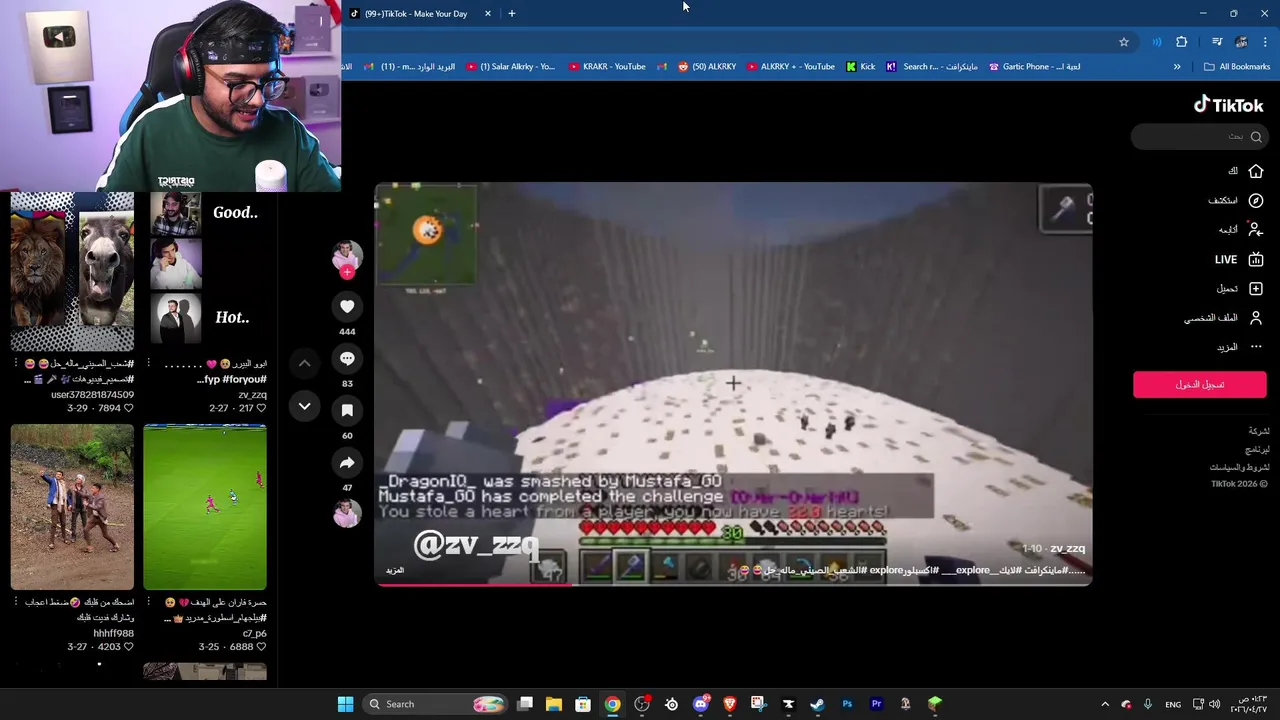Viewport: 1280px width, 720px height.
Task: Open Photoshop from the taskbar
Action: click(847, 704)
